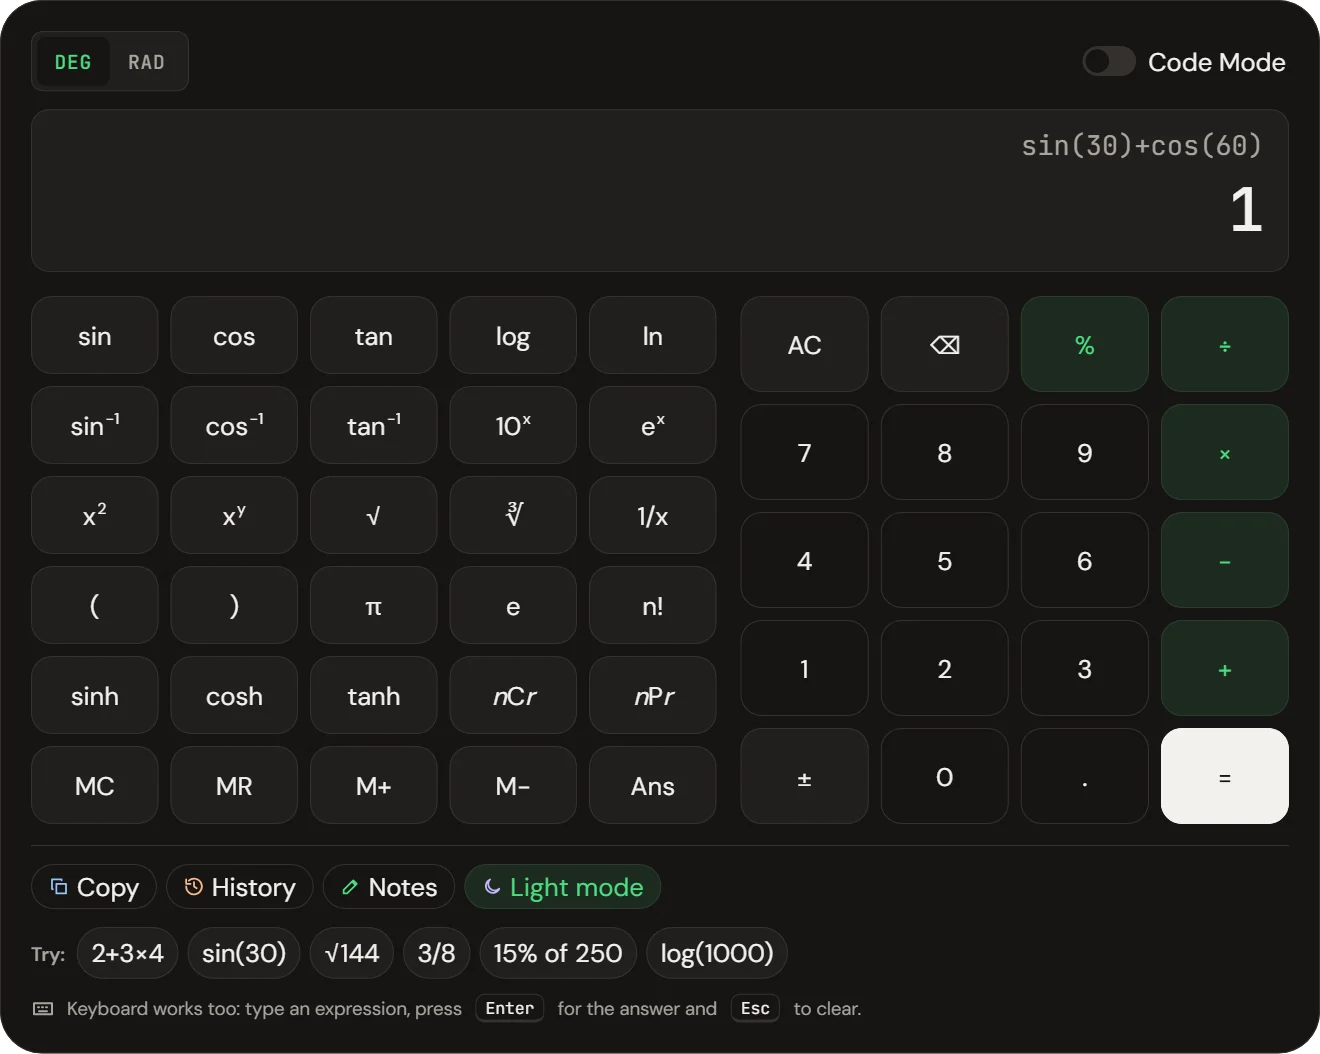Insert the square root function

373,515
